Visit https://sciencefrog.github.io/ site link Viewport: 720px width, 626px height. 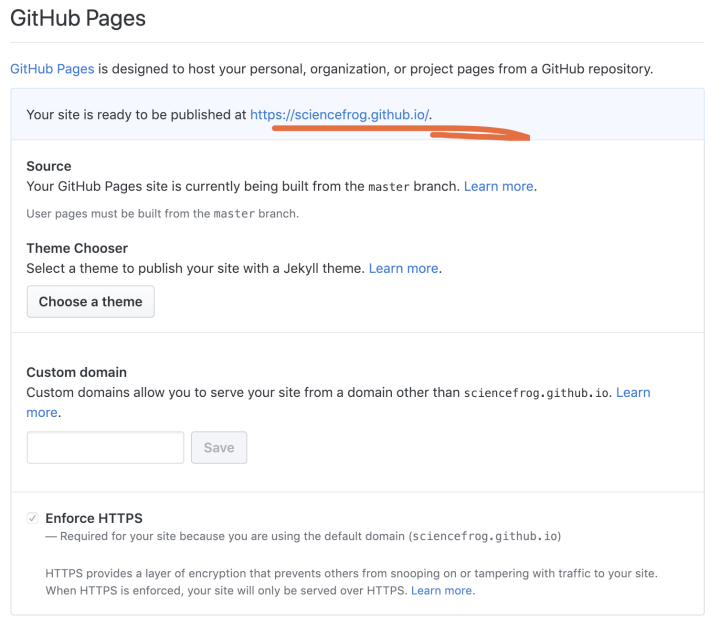339,115
